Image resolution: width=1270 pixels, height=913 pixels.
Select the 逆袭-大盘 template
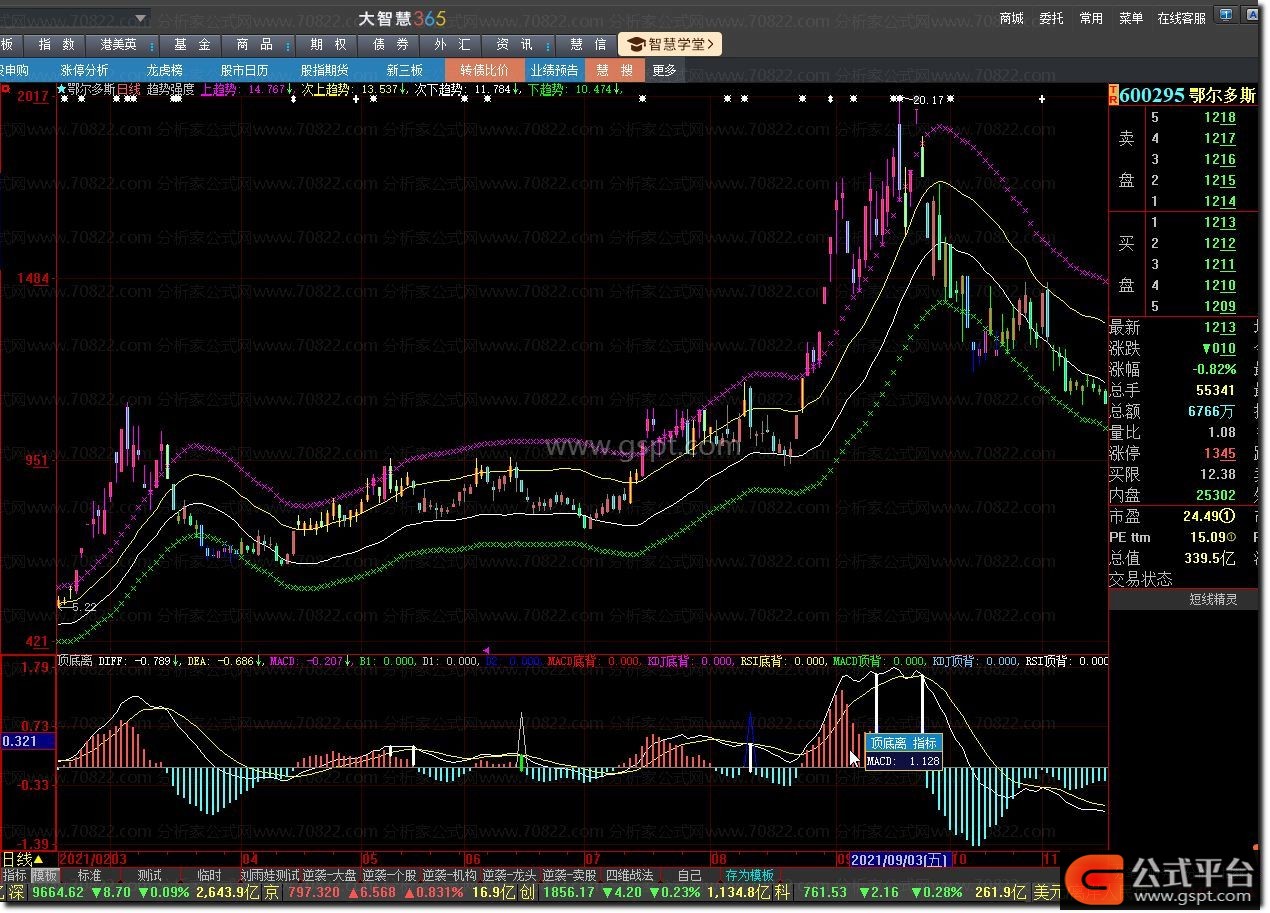tap(329, 875)
